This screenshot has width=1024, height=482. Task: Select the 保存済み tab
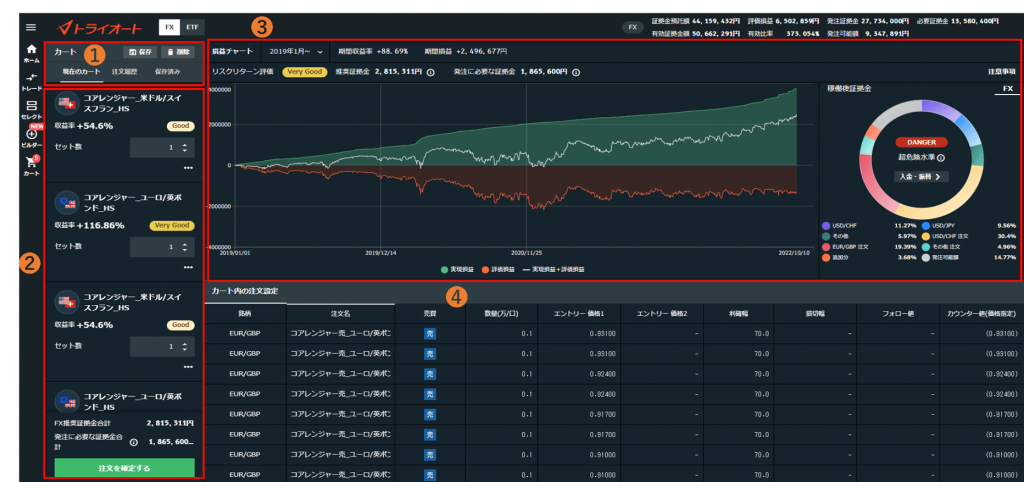tap(168, 71)
